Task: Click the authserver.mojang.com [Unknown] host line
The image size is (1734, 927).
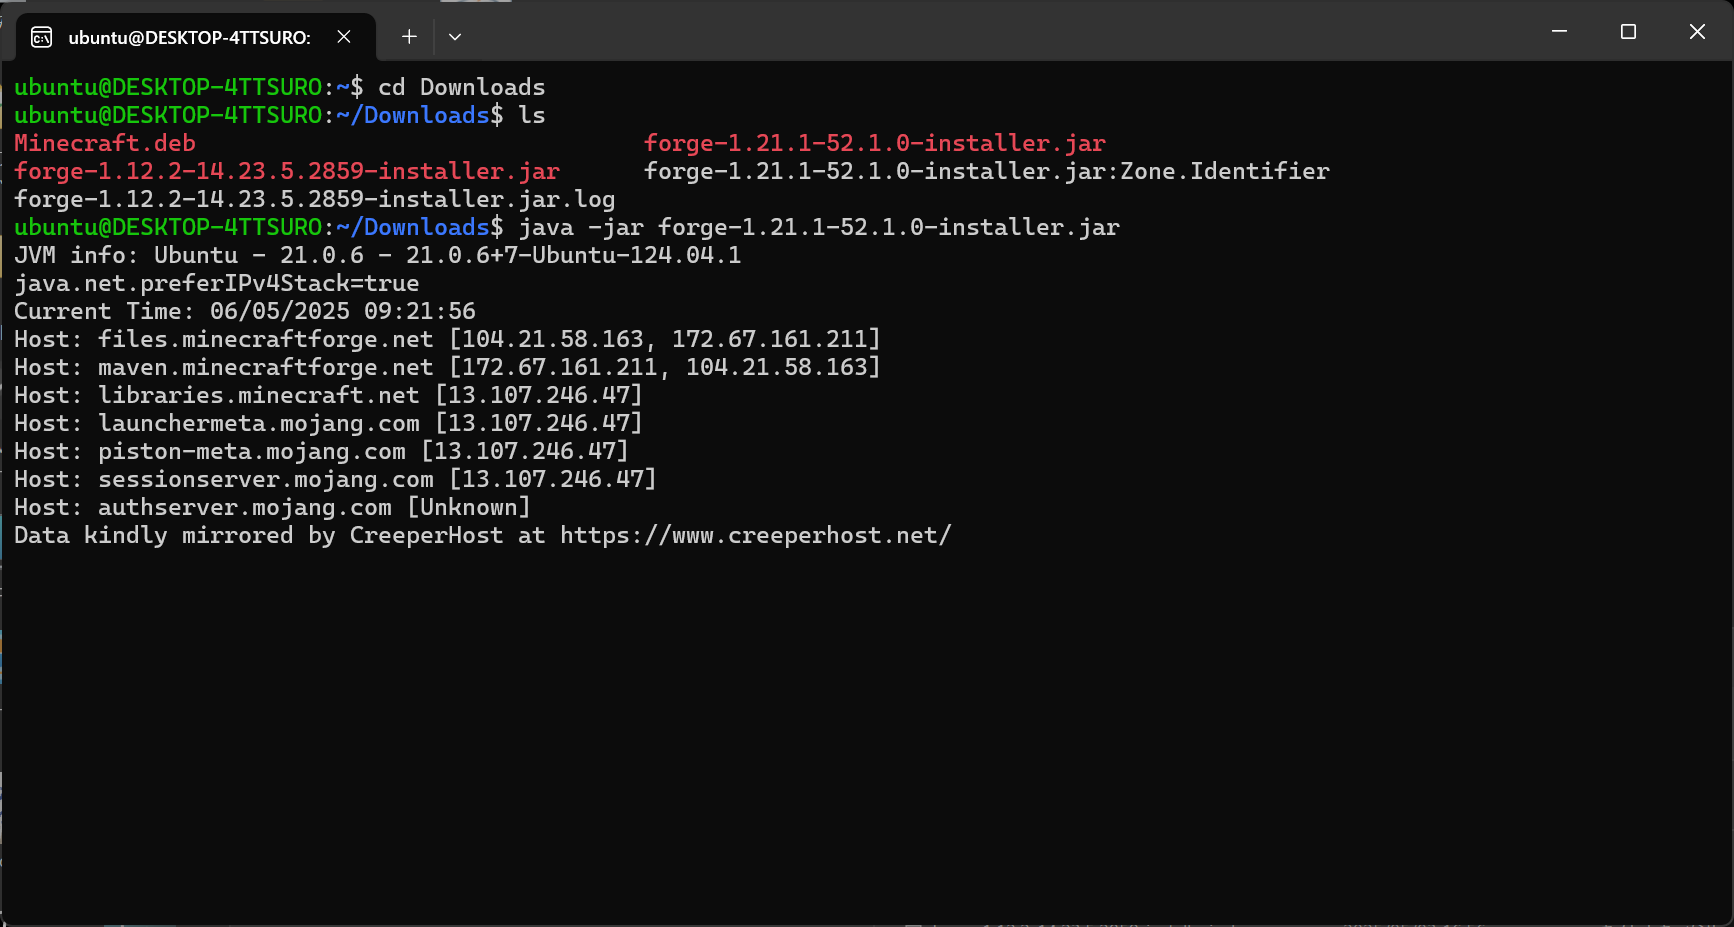Action: click(x=272, y=507)
